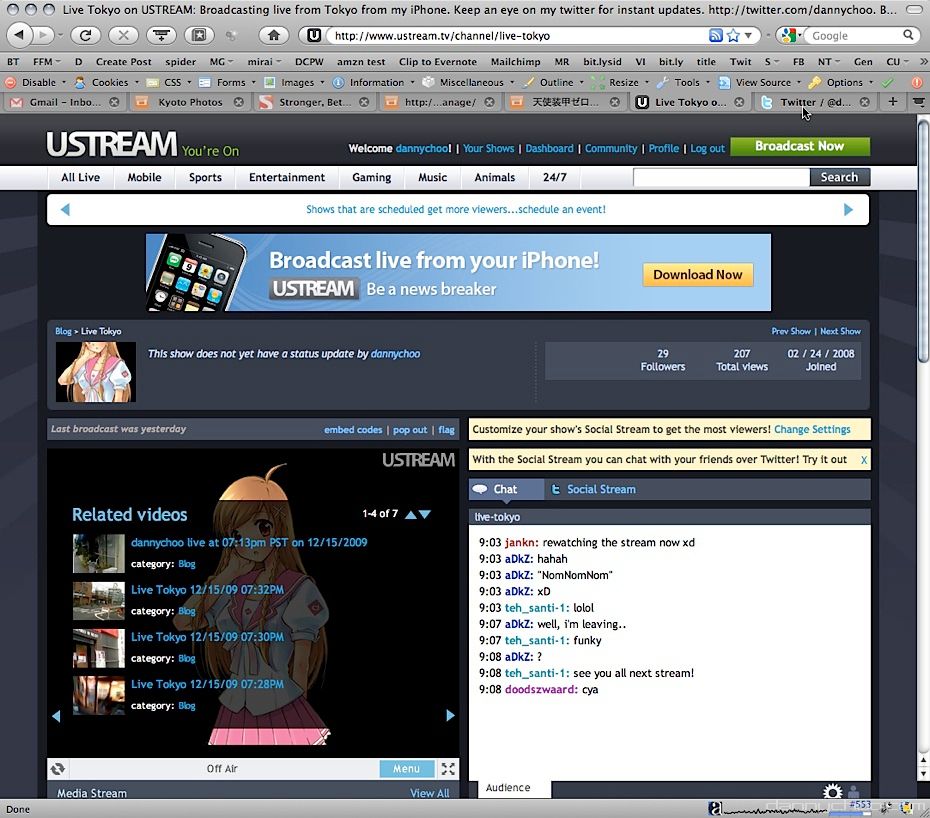
Task: Follow the Change Settings link
Action: pos(812,429)
